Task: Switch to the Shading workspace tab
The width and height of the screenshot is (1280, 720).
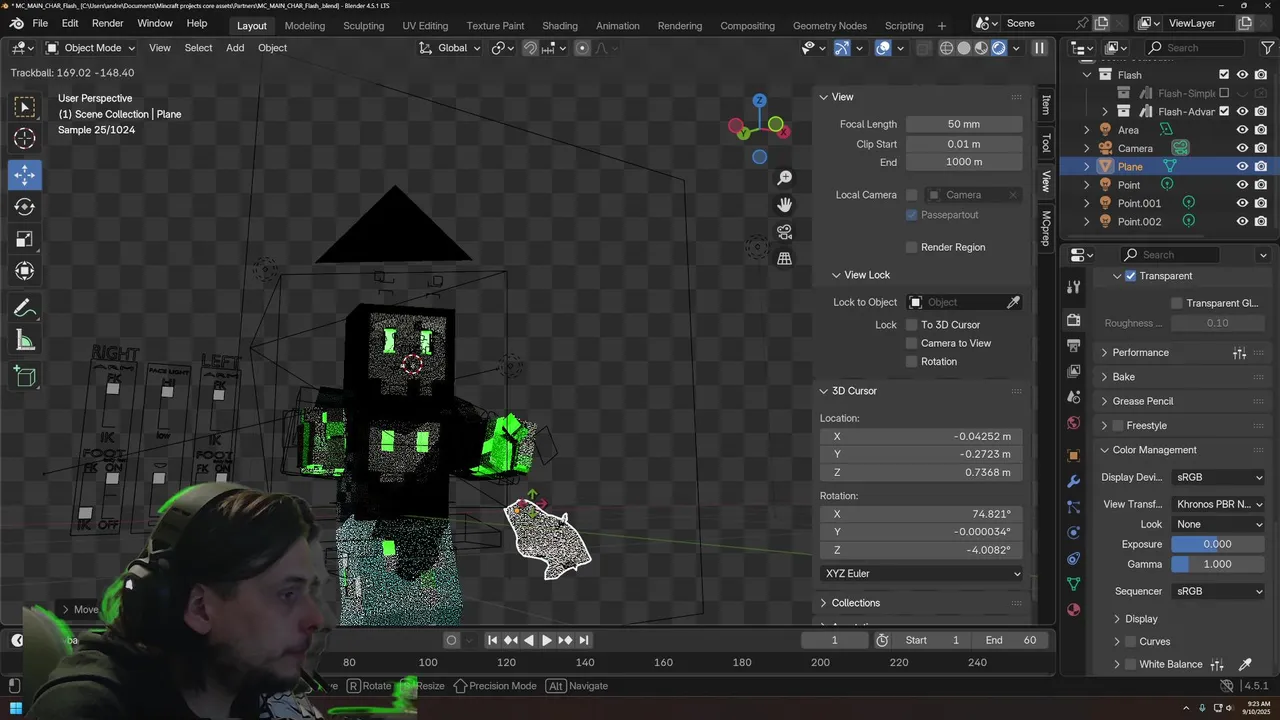Action: click(560, 26)
